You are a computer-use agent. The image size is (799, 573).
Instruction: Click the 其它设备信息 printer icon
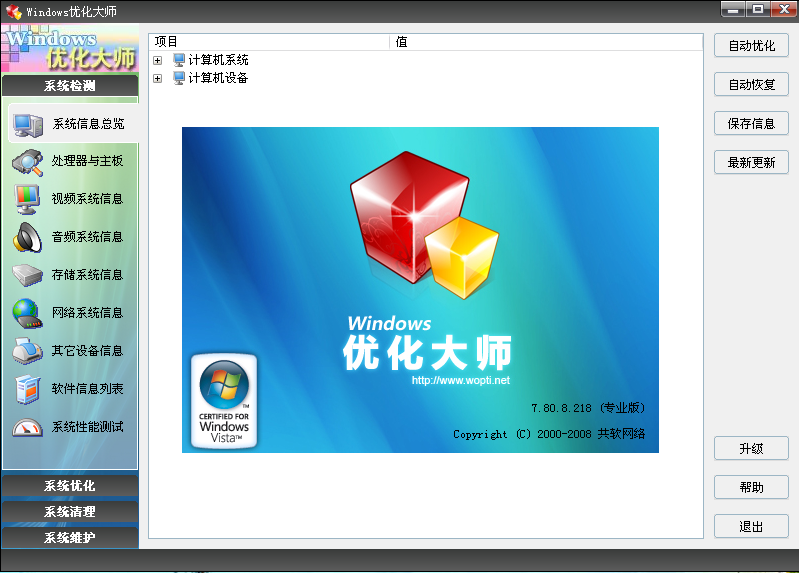[28, 351]
